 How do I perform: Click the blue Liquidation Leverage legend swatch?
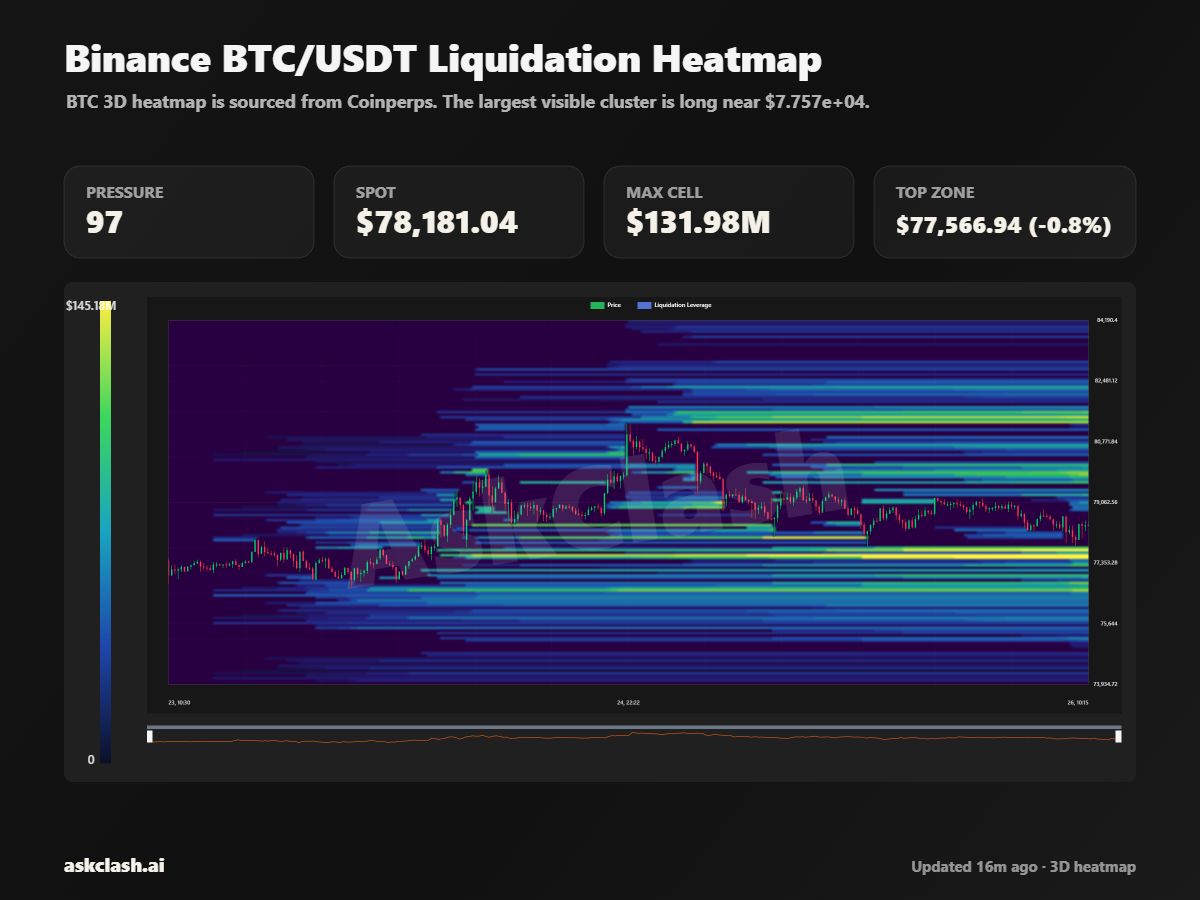click(644, 305)
